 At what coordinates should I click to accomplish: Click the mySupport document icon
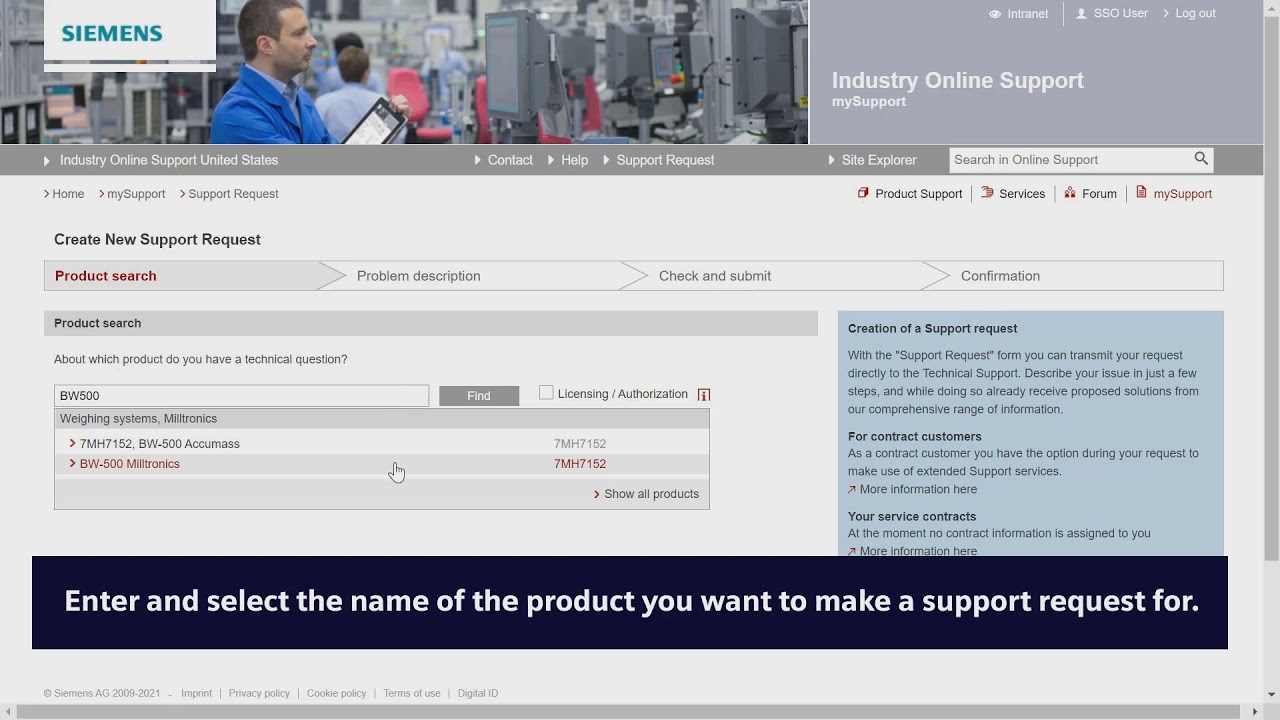(1141, 193)
